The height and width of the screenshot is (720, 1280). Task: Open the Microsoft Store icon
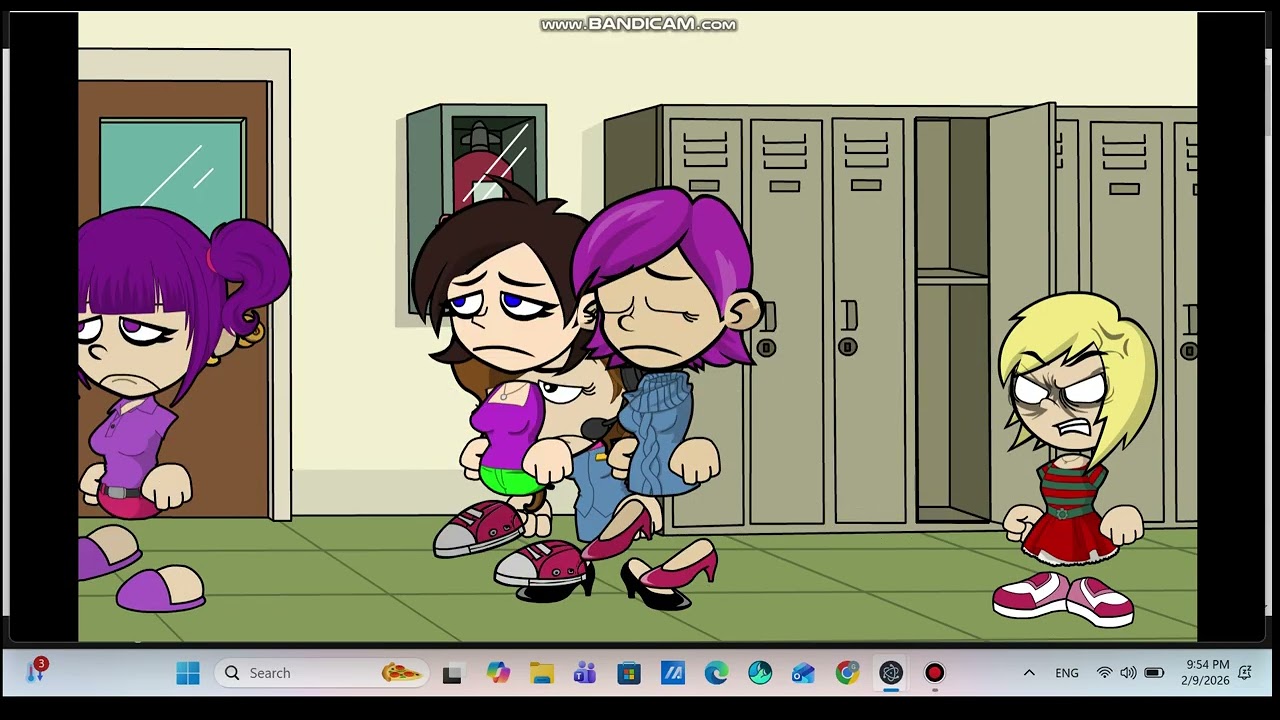pos(629,673)
